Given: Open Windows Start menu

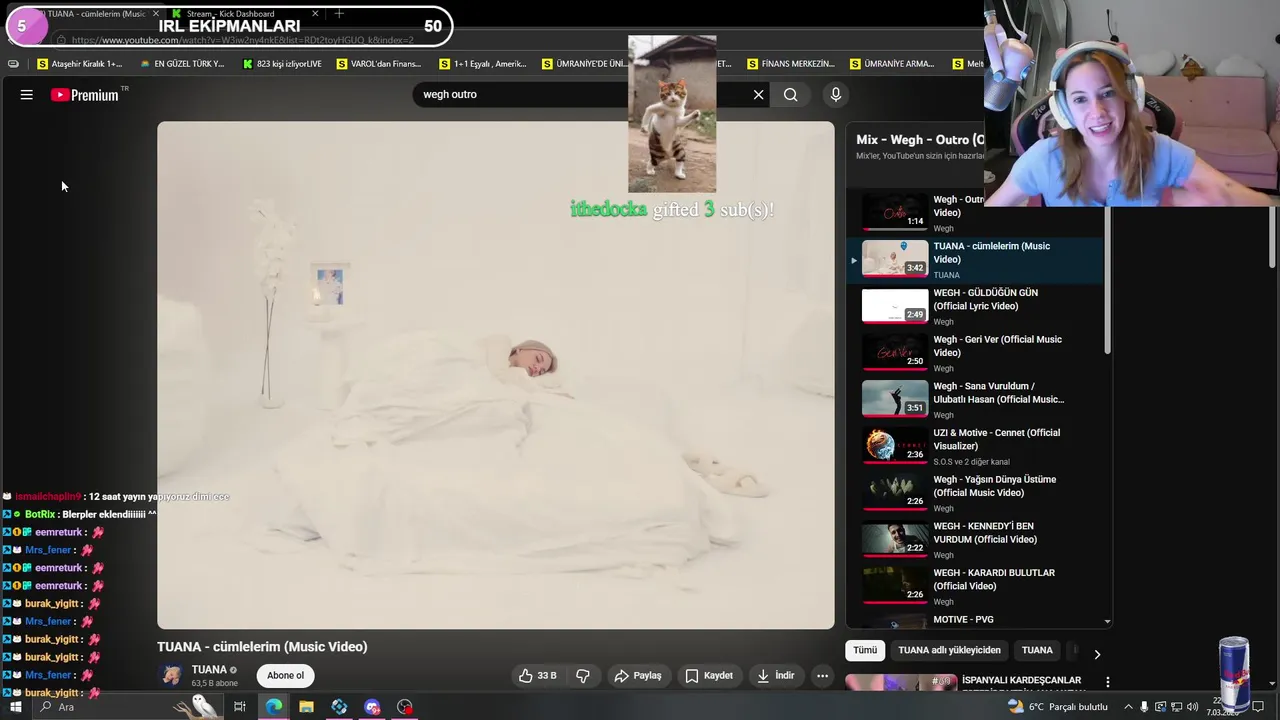Looking at the screenshot, I should [15, 707].
